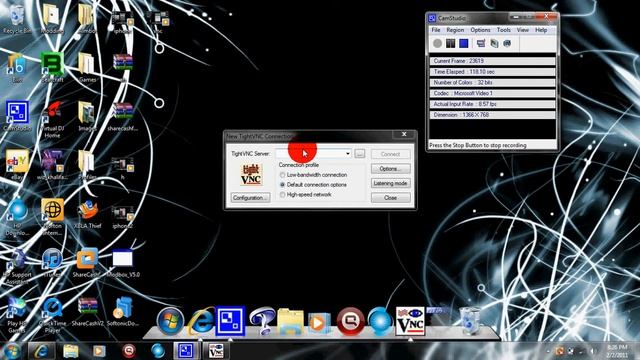This screenshot has width=640, height=360.
Task: Open the CamStudio View menu
Action: pyautogui.click(x=523, y=30)
